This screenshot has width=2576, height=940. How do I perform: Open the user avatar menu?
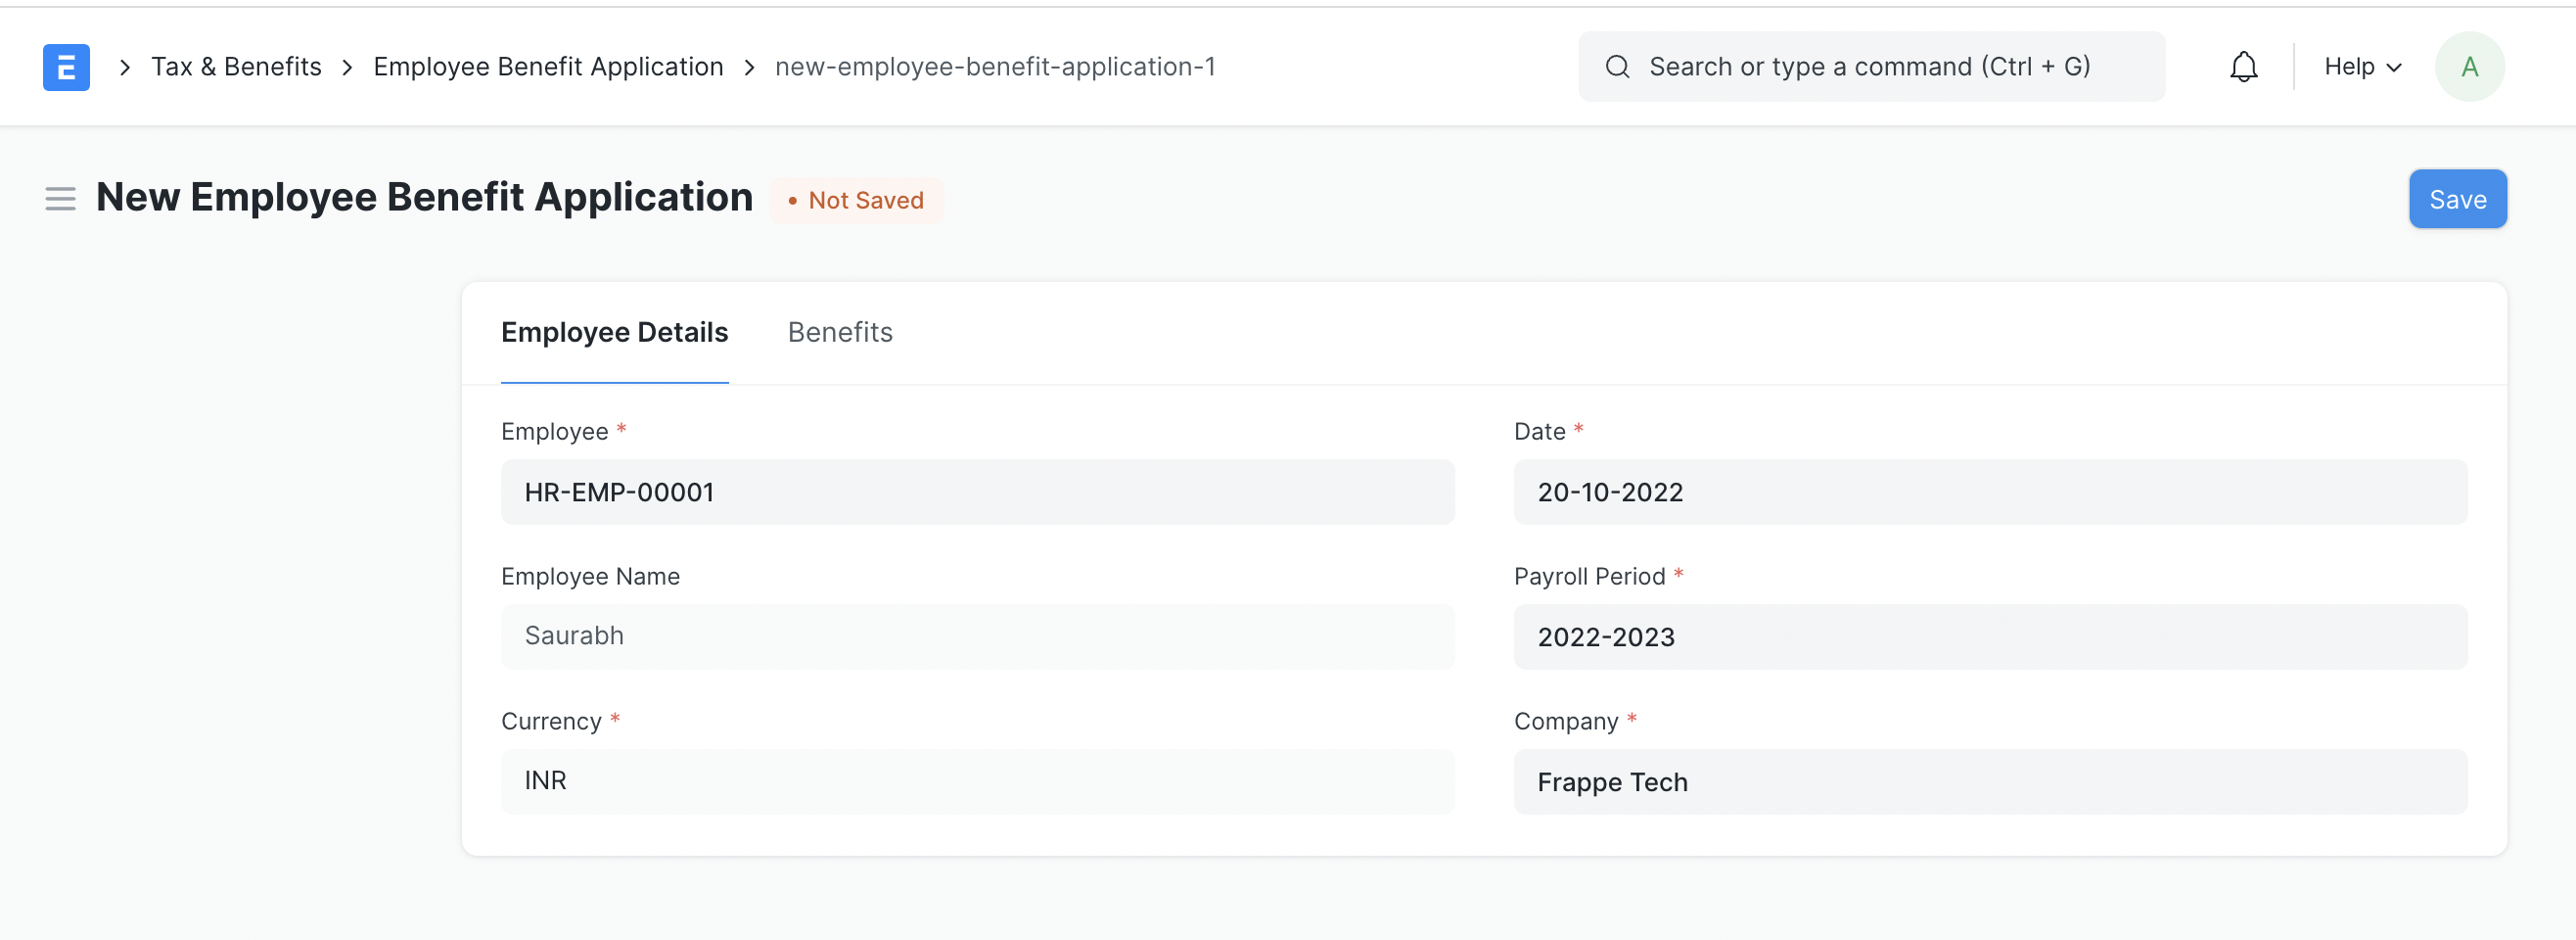click(2469, 66)
